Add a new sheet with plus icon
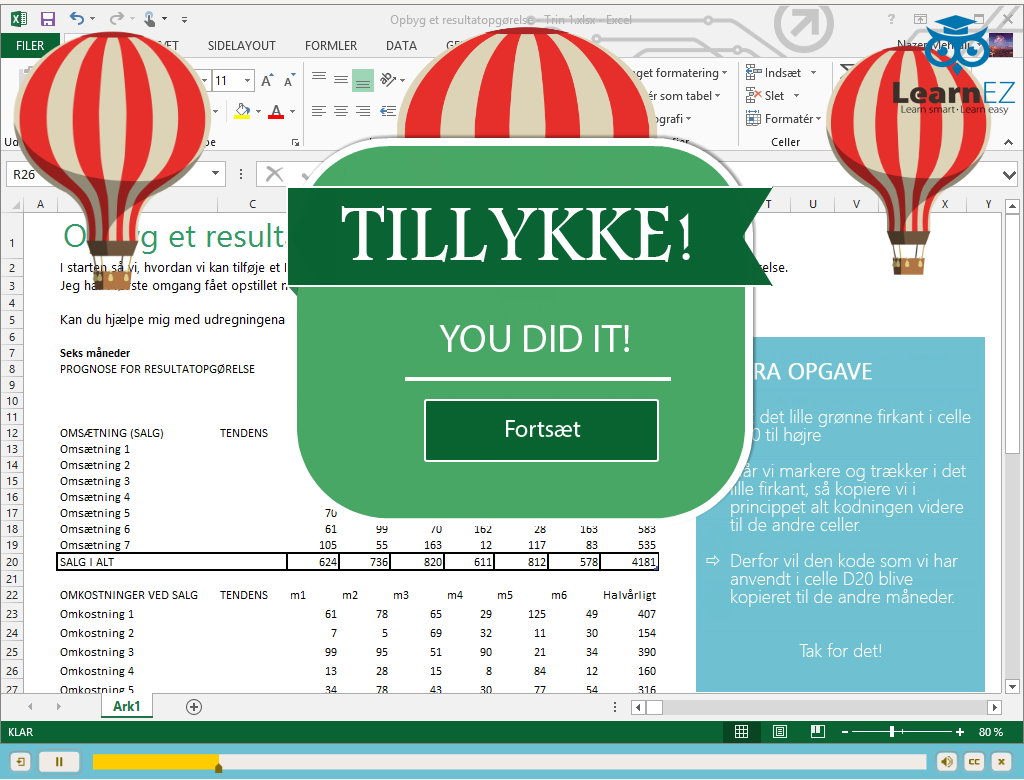Screen dimensions: 1024x780 click(194, 707)
